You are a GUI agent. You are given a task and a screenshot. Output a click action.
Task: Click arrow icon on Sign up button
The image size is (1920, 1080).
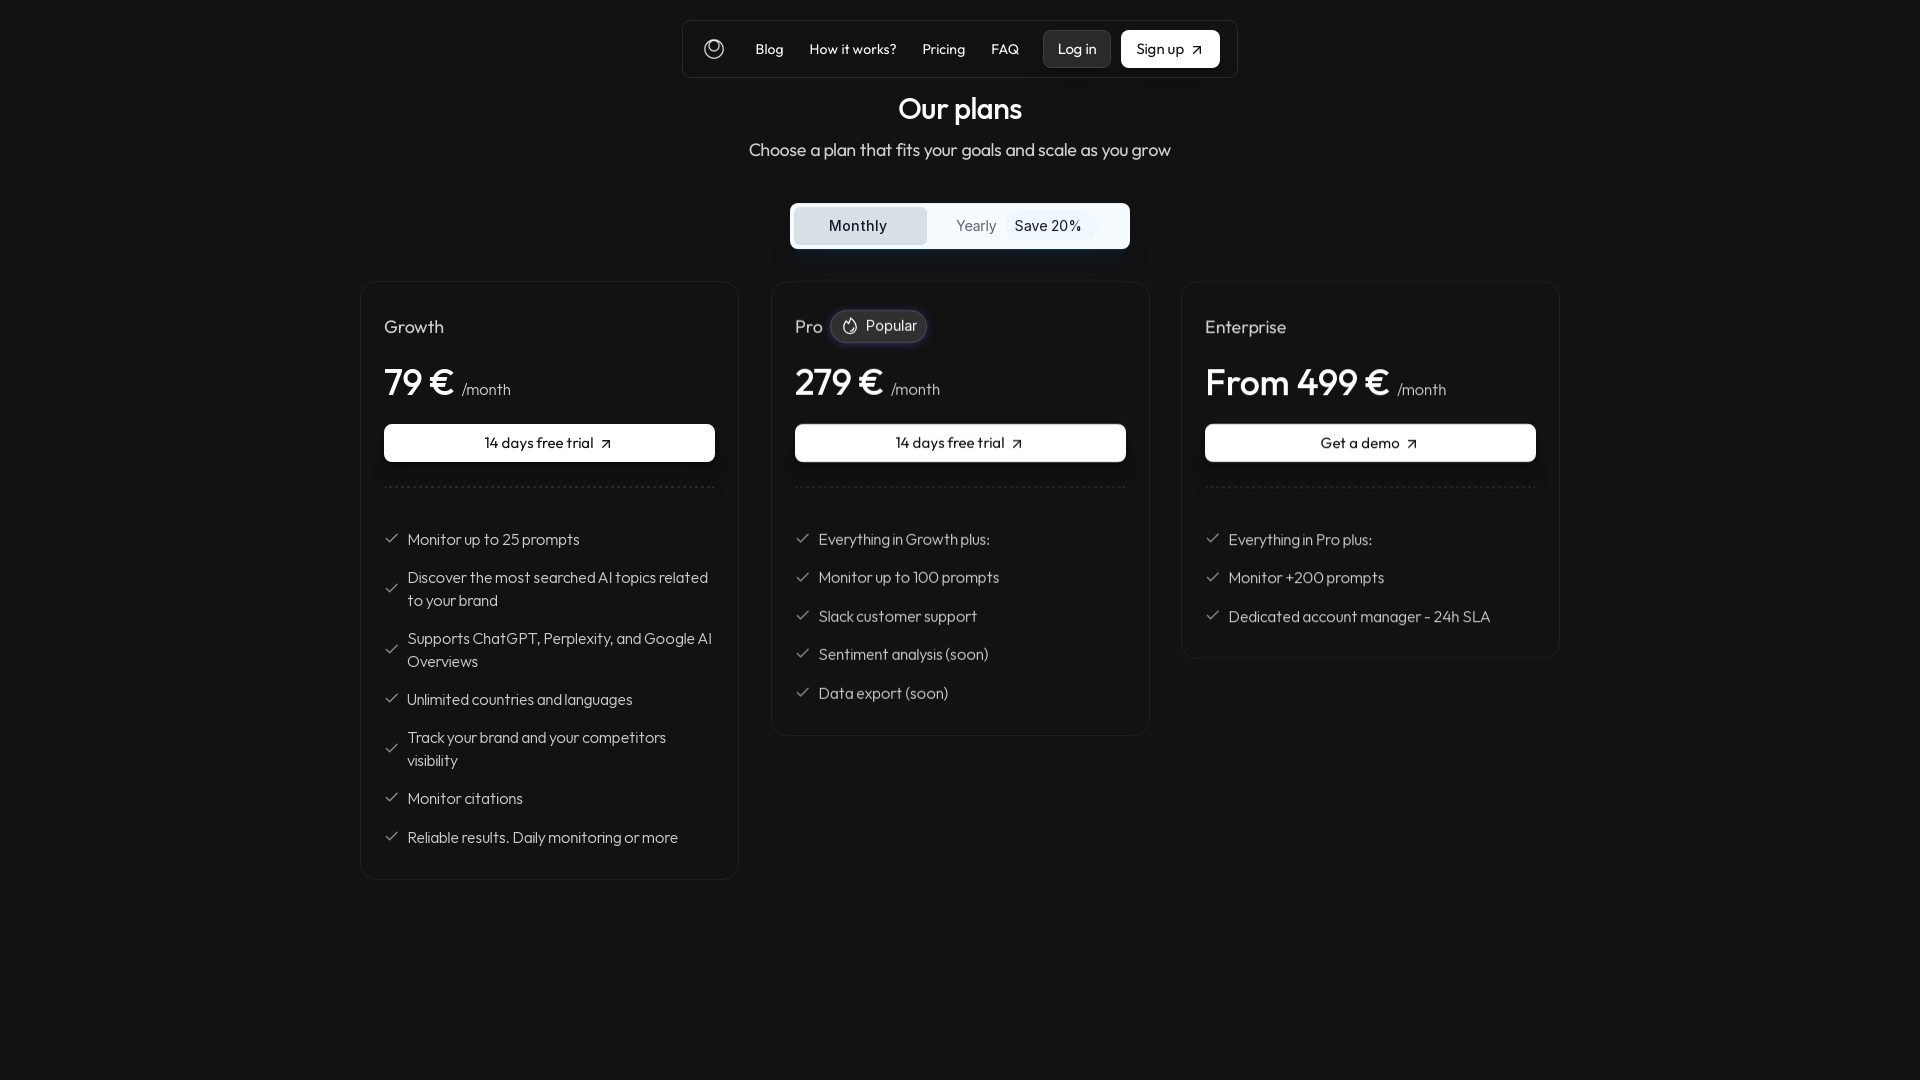[1197, 50]
